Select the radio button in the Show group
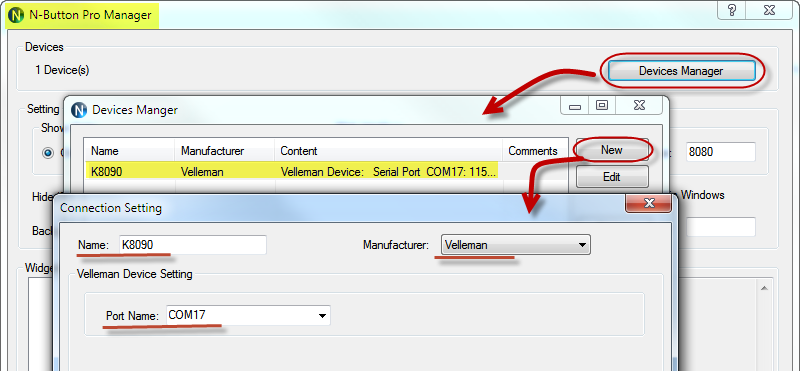The height and width of the screenshot is (371, 800). click(x=48, y=153)
